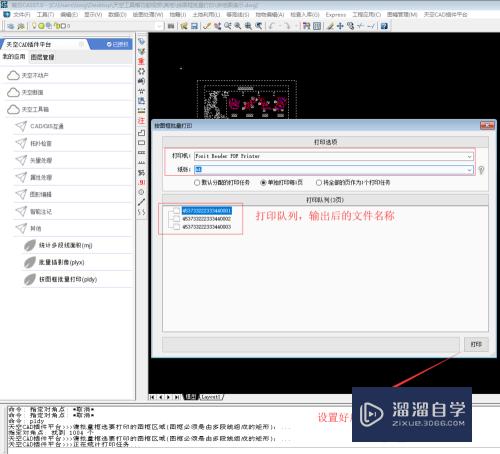Click the binoculars icon in side toolbar
Screen dimensions: 500x454
tap(141, 81)
